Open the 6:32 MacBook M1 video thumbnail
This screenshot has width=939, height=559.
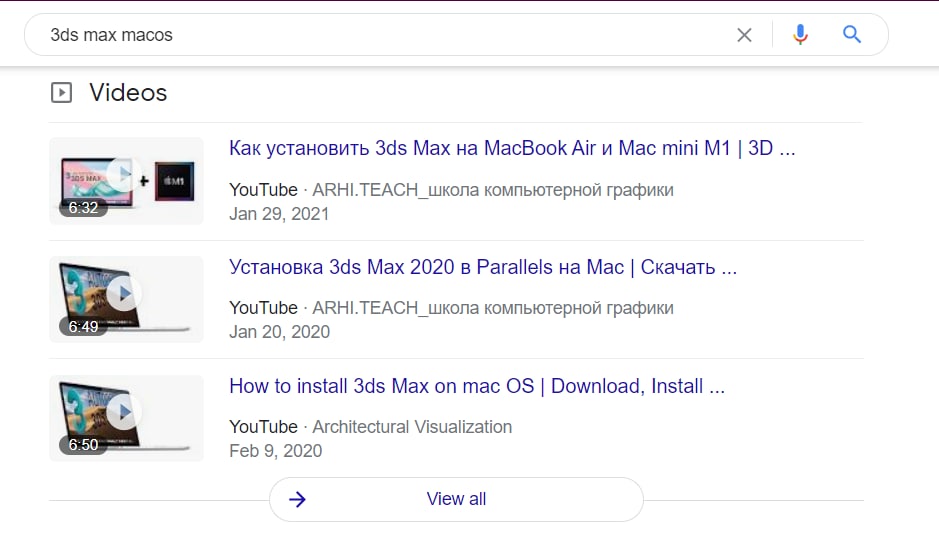[x=126, y=181]
